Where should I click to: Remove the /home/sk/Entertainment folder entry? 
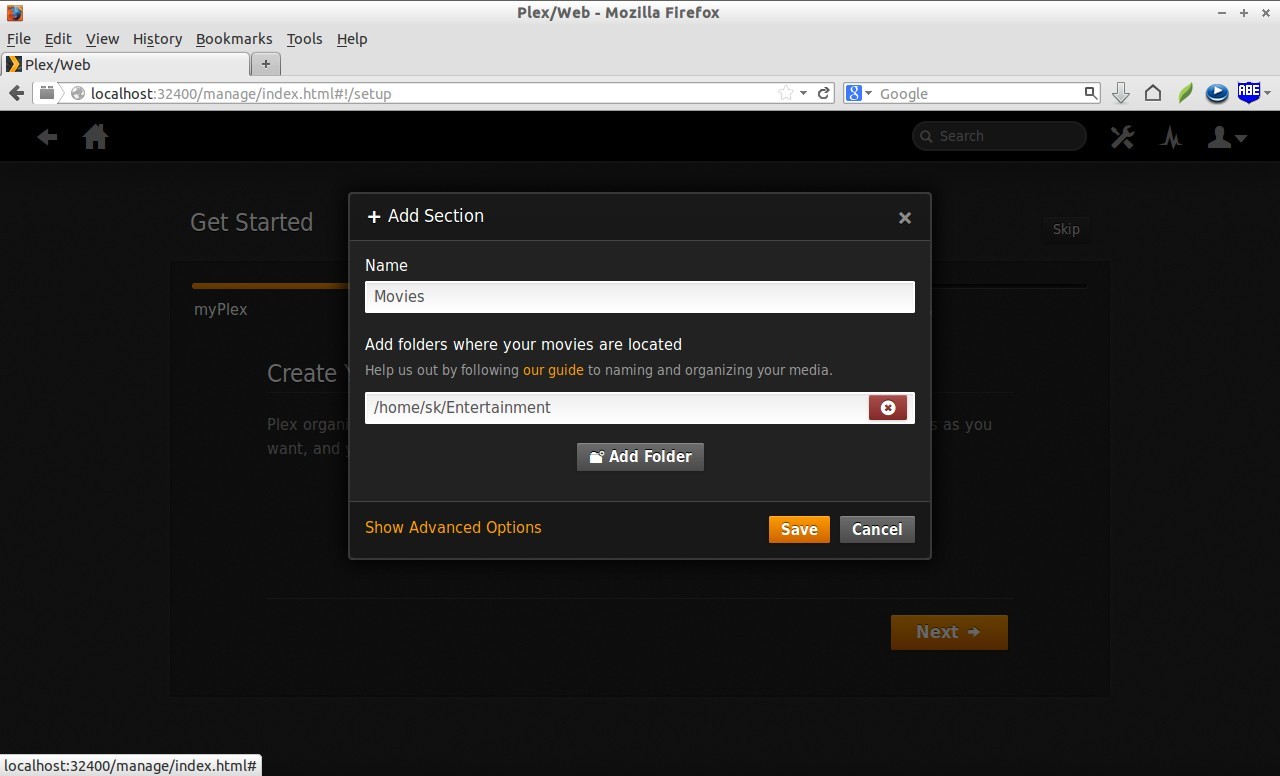888,407
